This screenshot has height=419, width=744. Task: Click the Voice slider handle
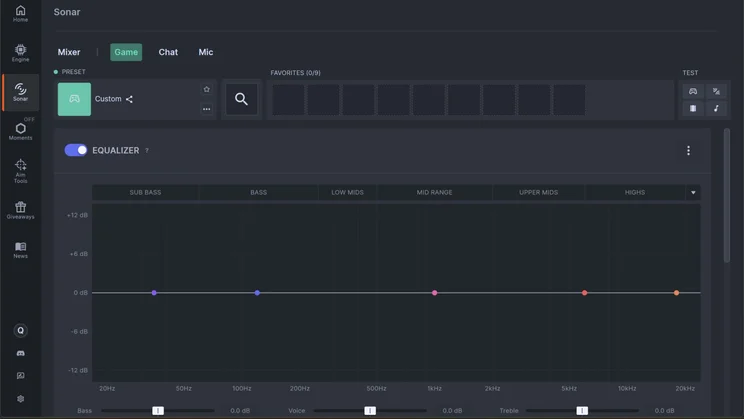tap(370, 411)
